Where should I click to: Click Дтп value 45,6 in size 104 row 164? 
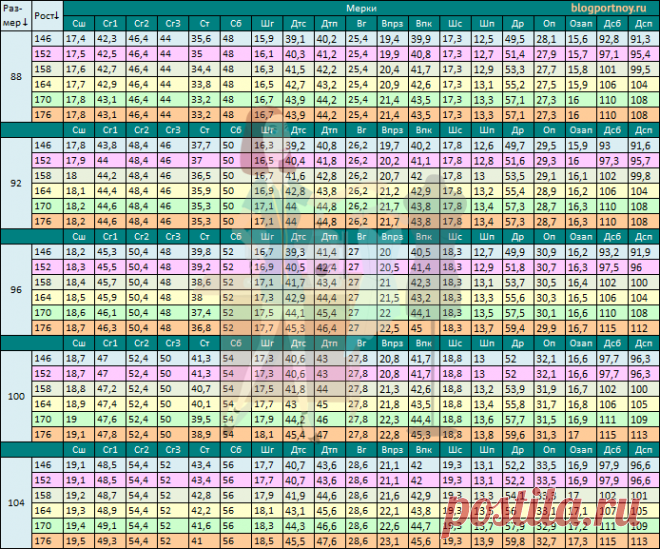pyautogui.click(x=330, y=510)
